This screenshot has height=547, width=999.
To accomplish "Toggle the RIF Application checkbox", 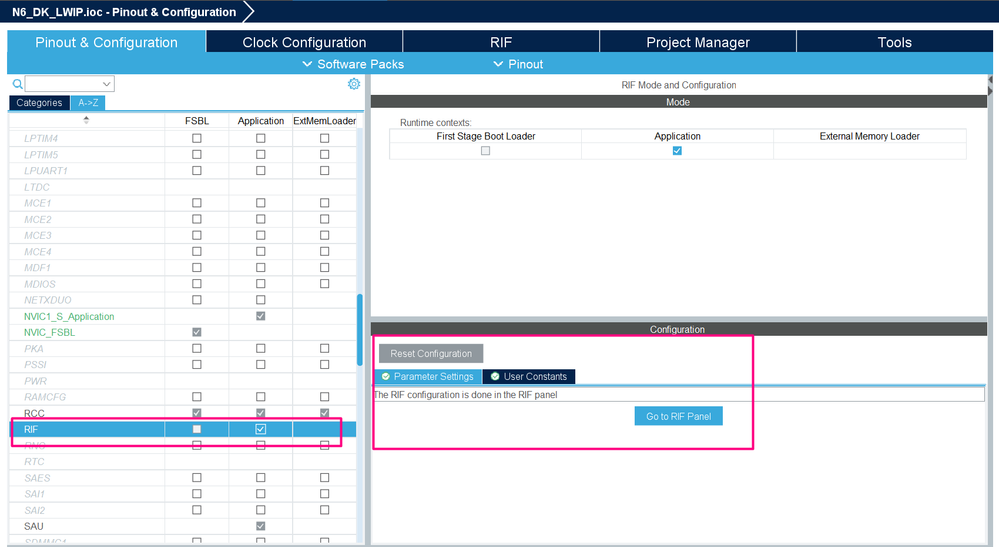I will click(261, 429).
